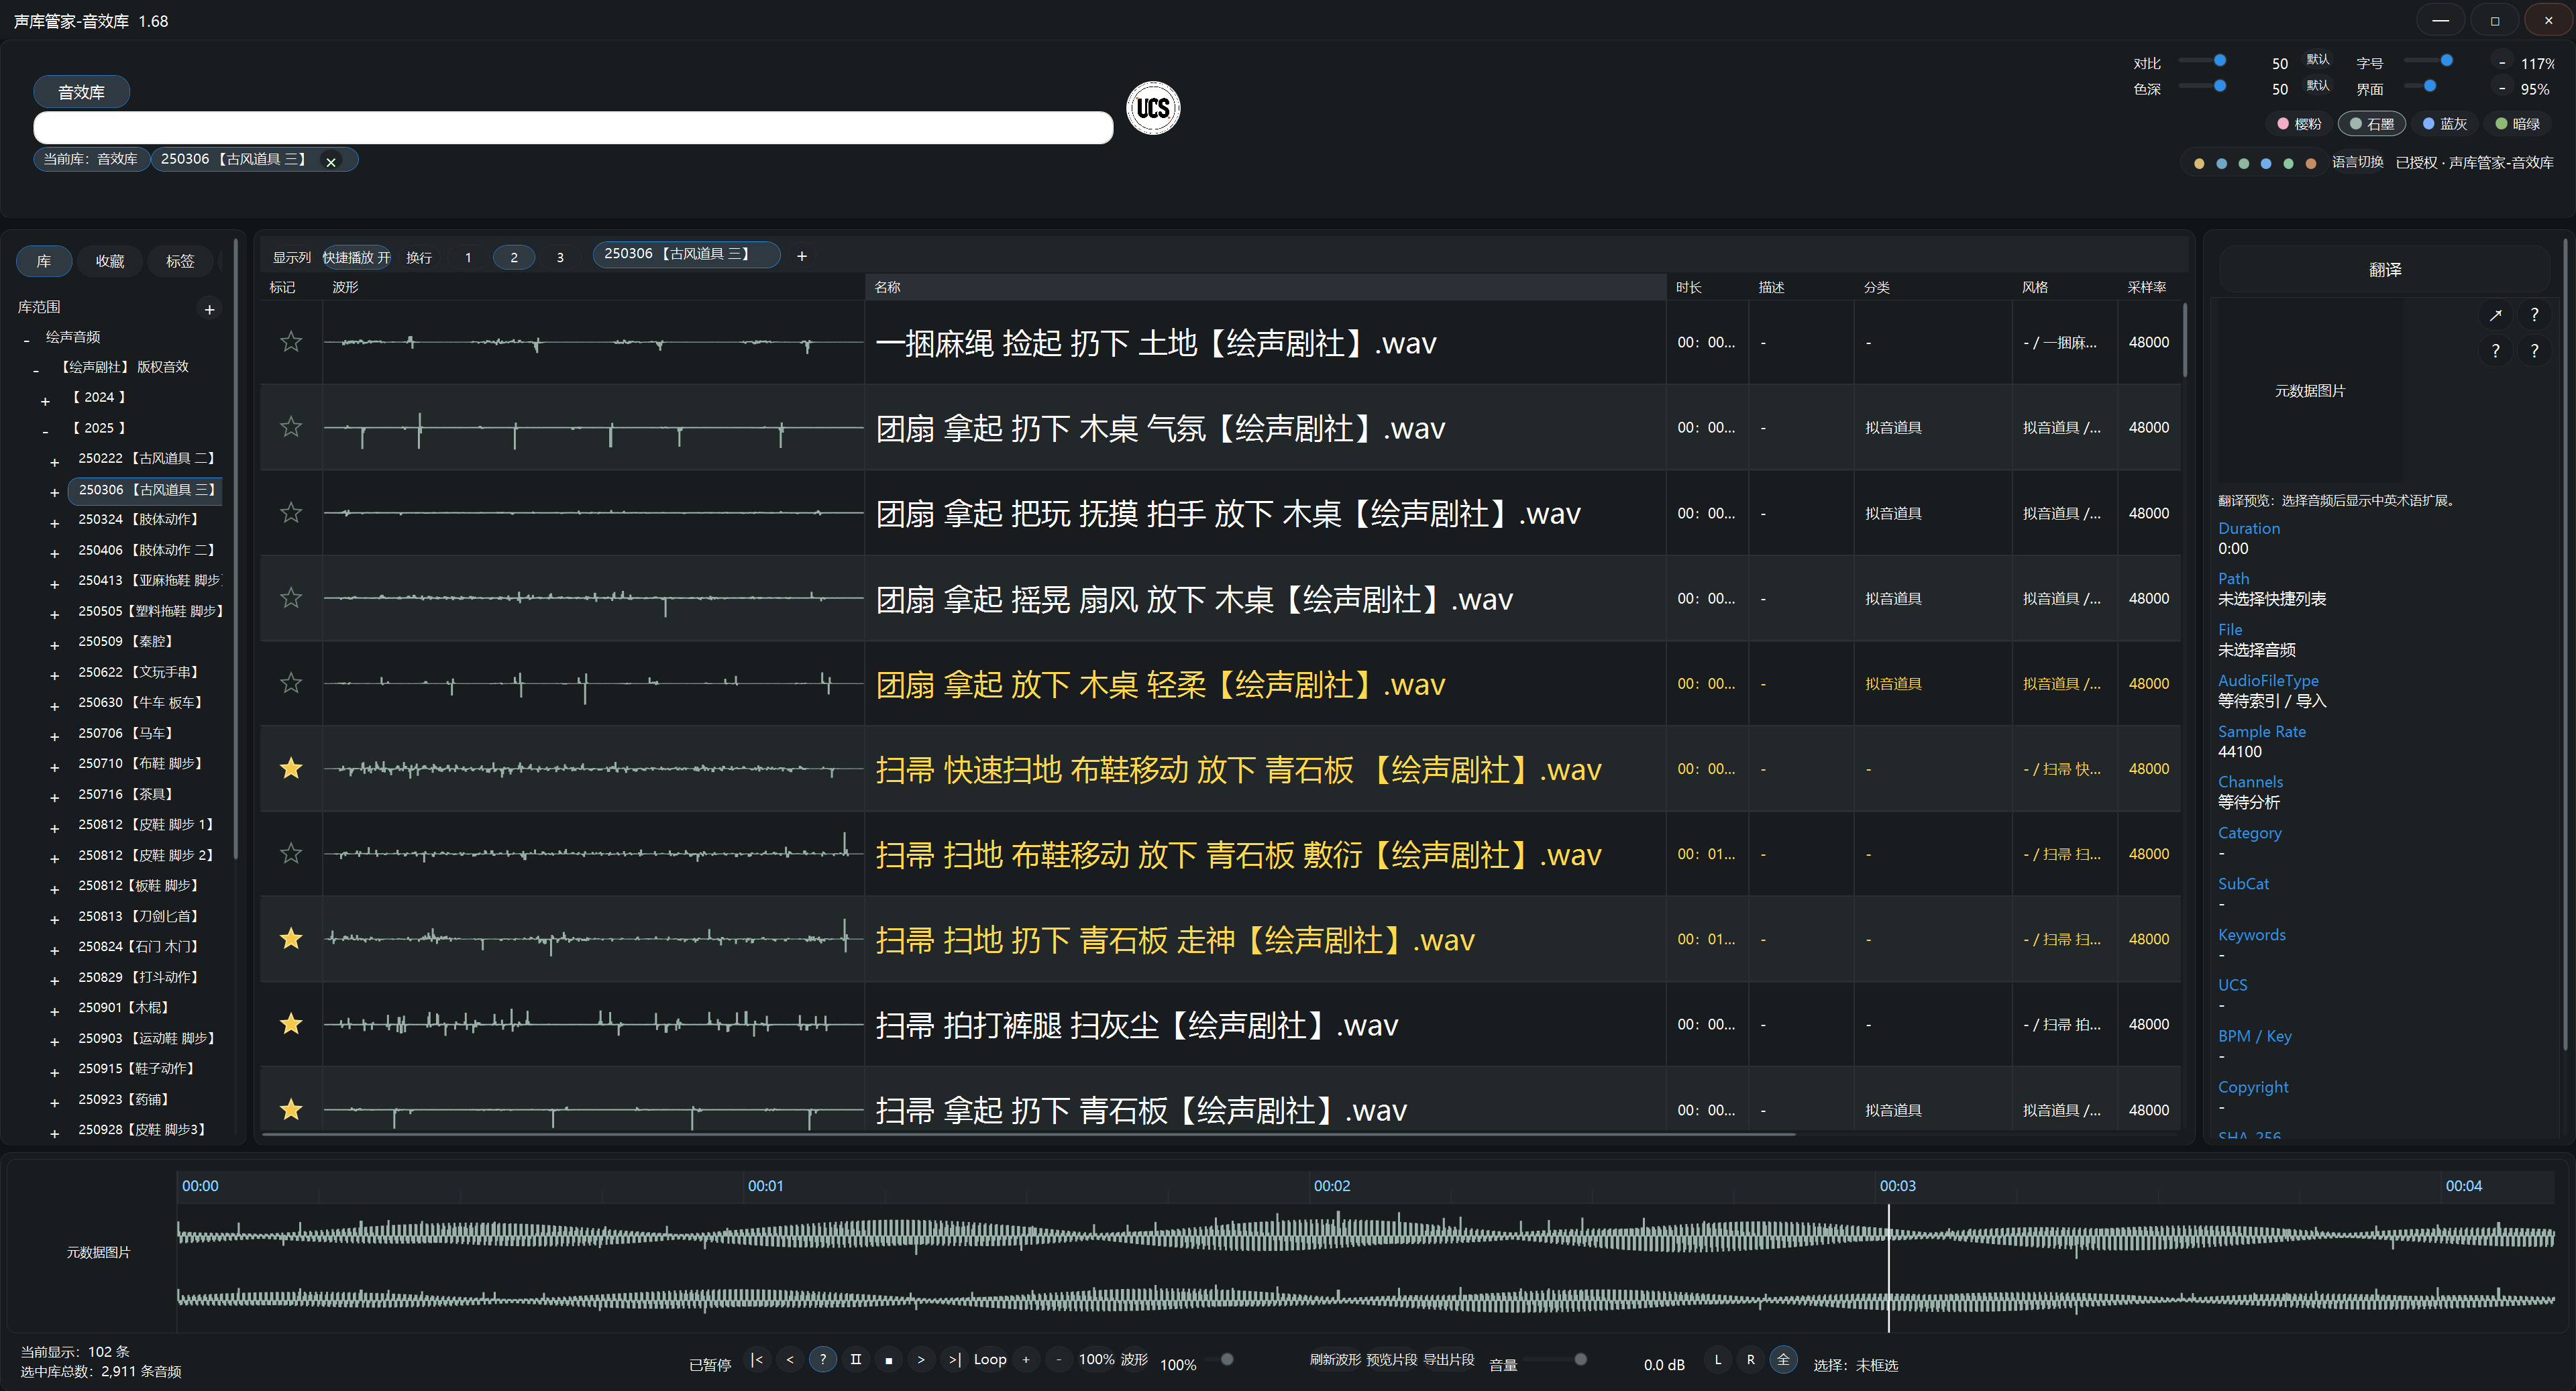Add a new list tab with +
The image size is (2576, 1391).
coord(802,256)
